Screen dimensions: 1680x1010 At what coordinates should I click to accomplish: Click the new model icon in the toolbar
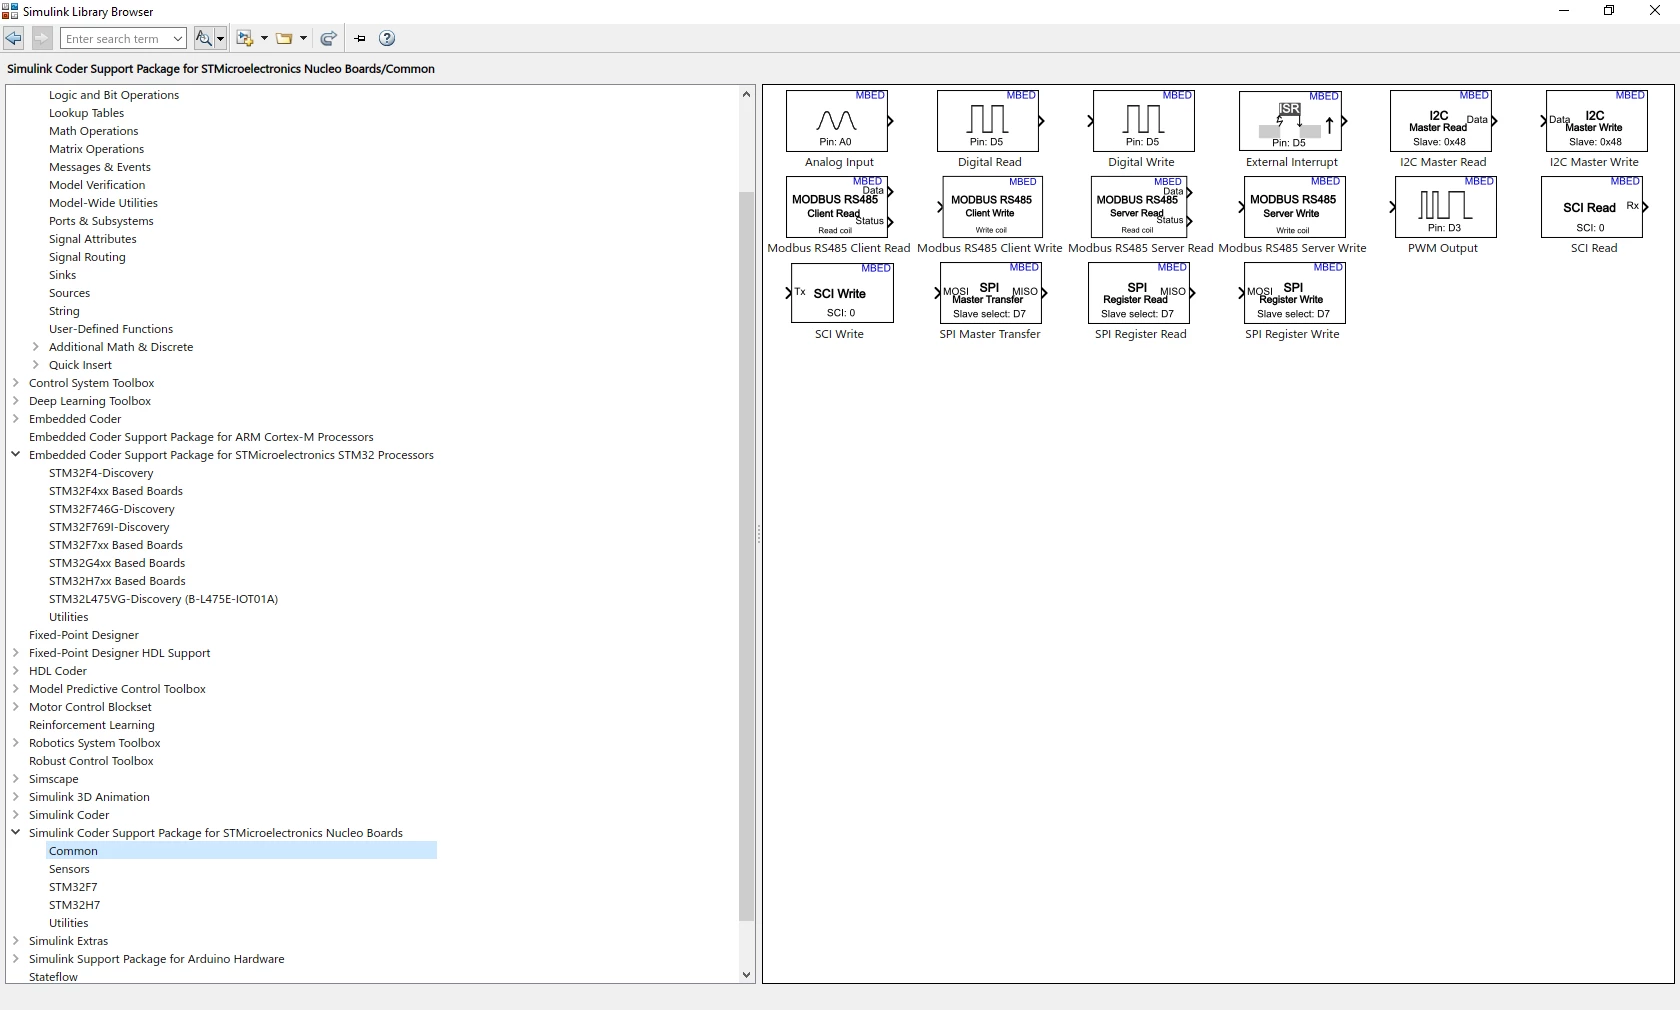pos(245,38)
